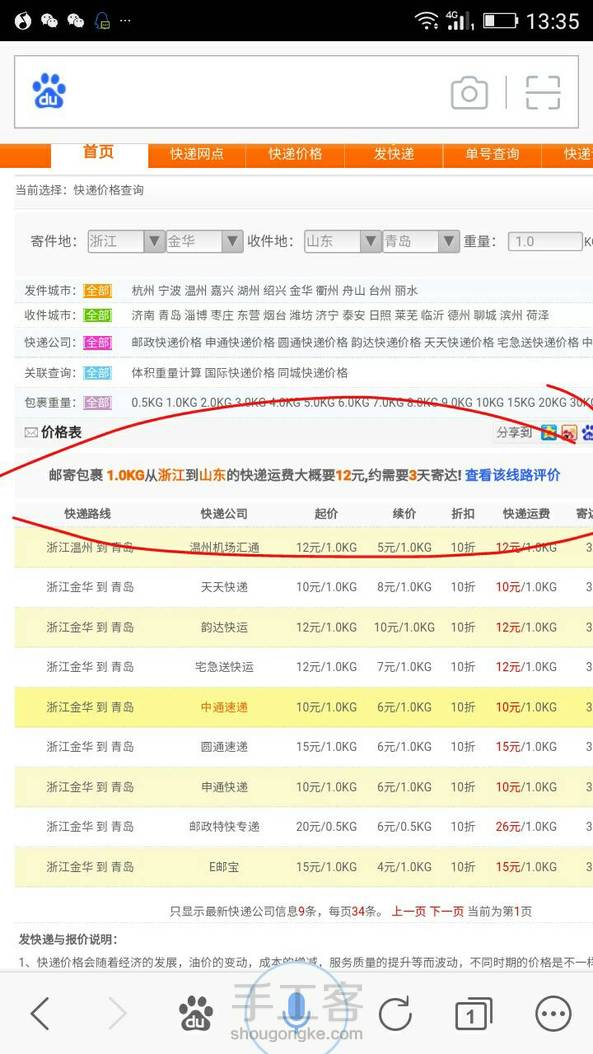Click 全部 button in 关联查询 row

pos(97,373)
